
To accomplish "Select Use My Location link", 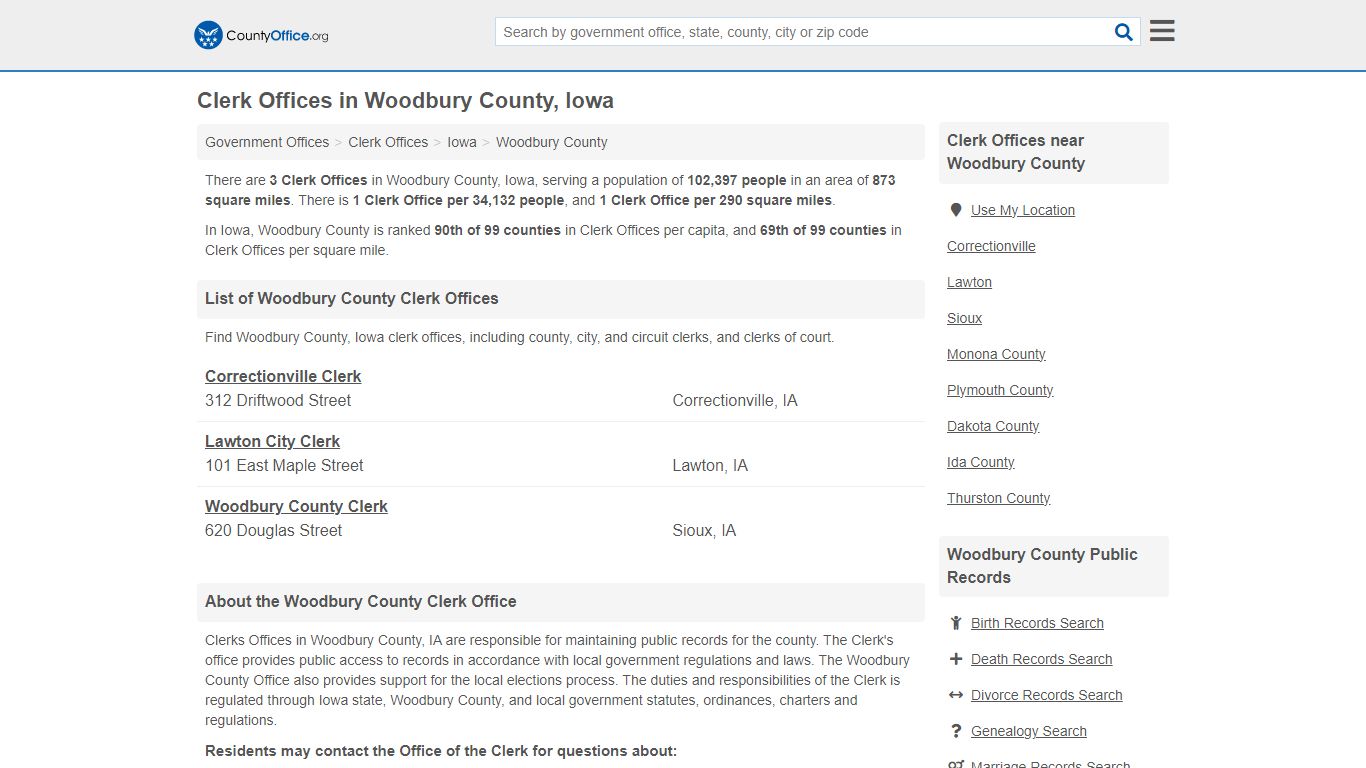I will coord(1023,210).
